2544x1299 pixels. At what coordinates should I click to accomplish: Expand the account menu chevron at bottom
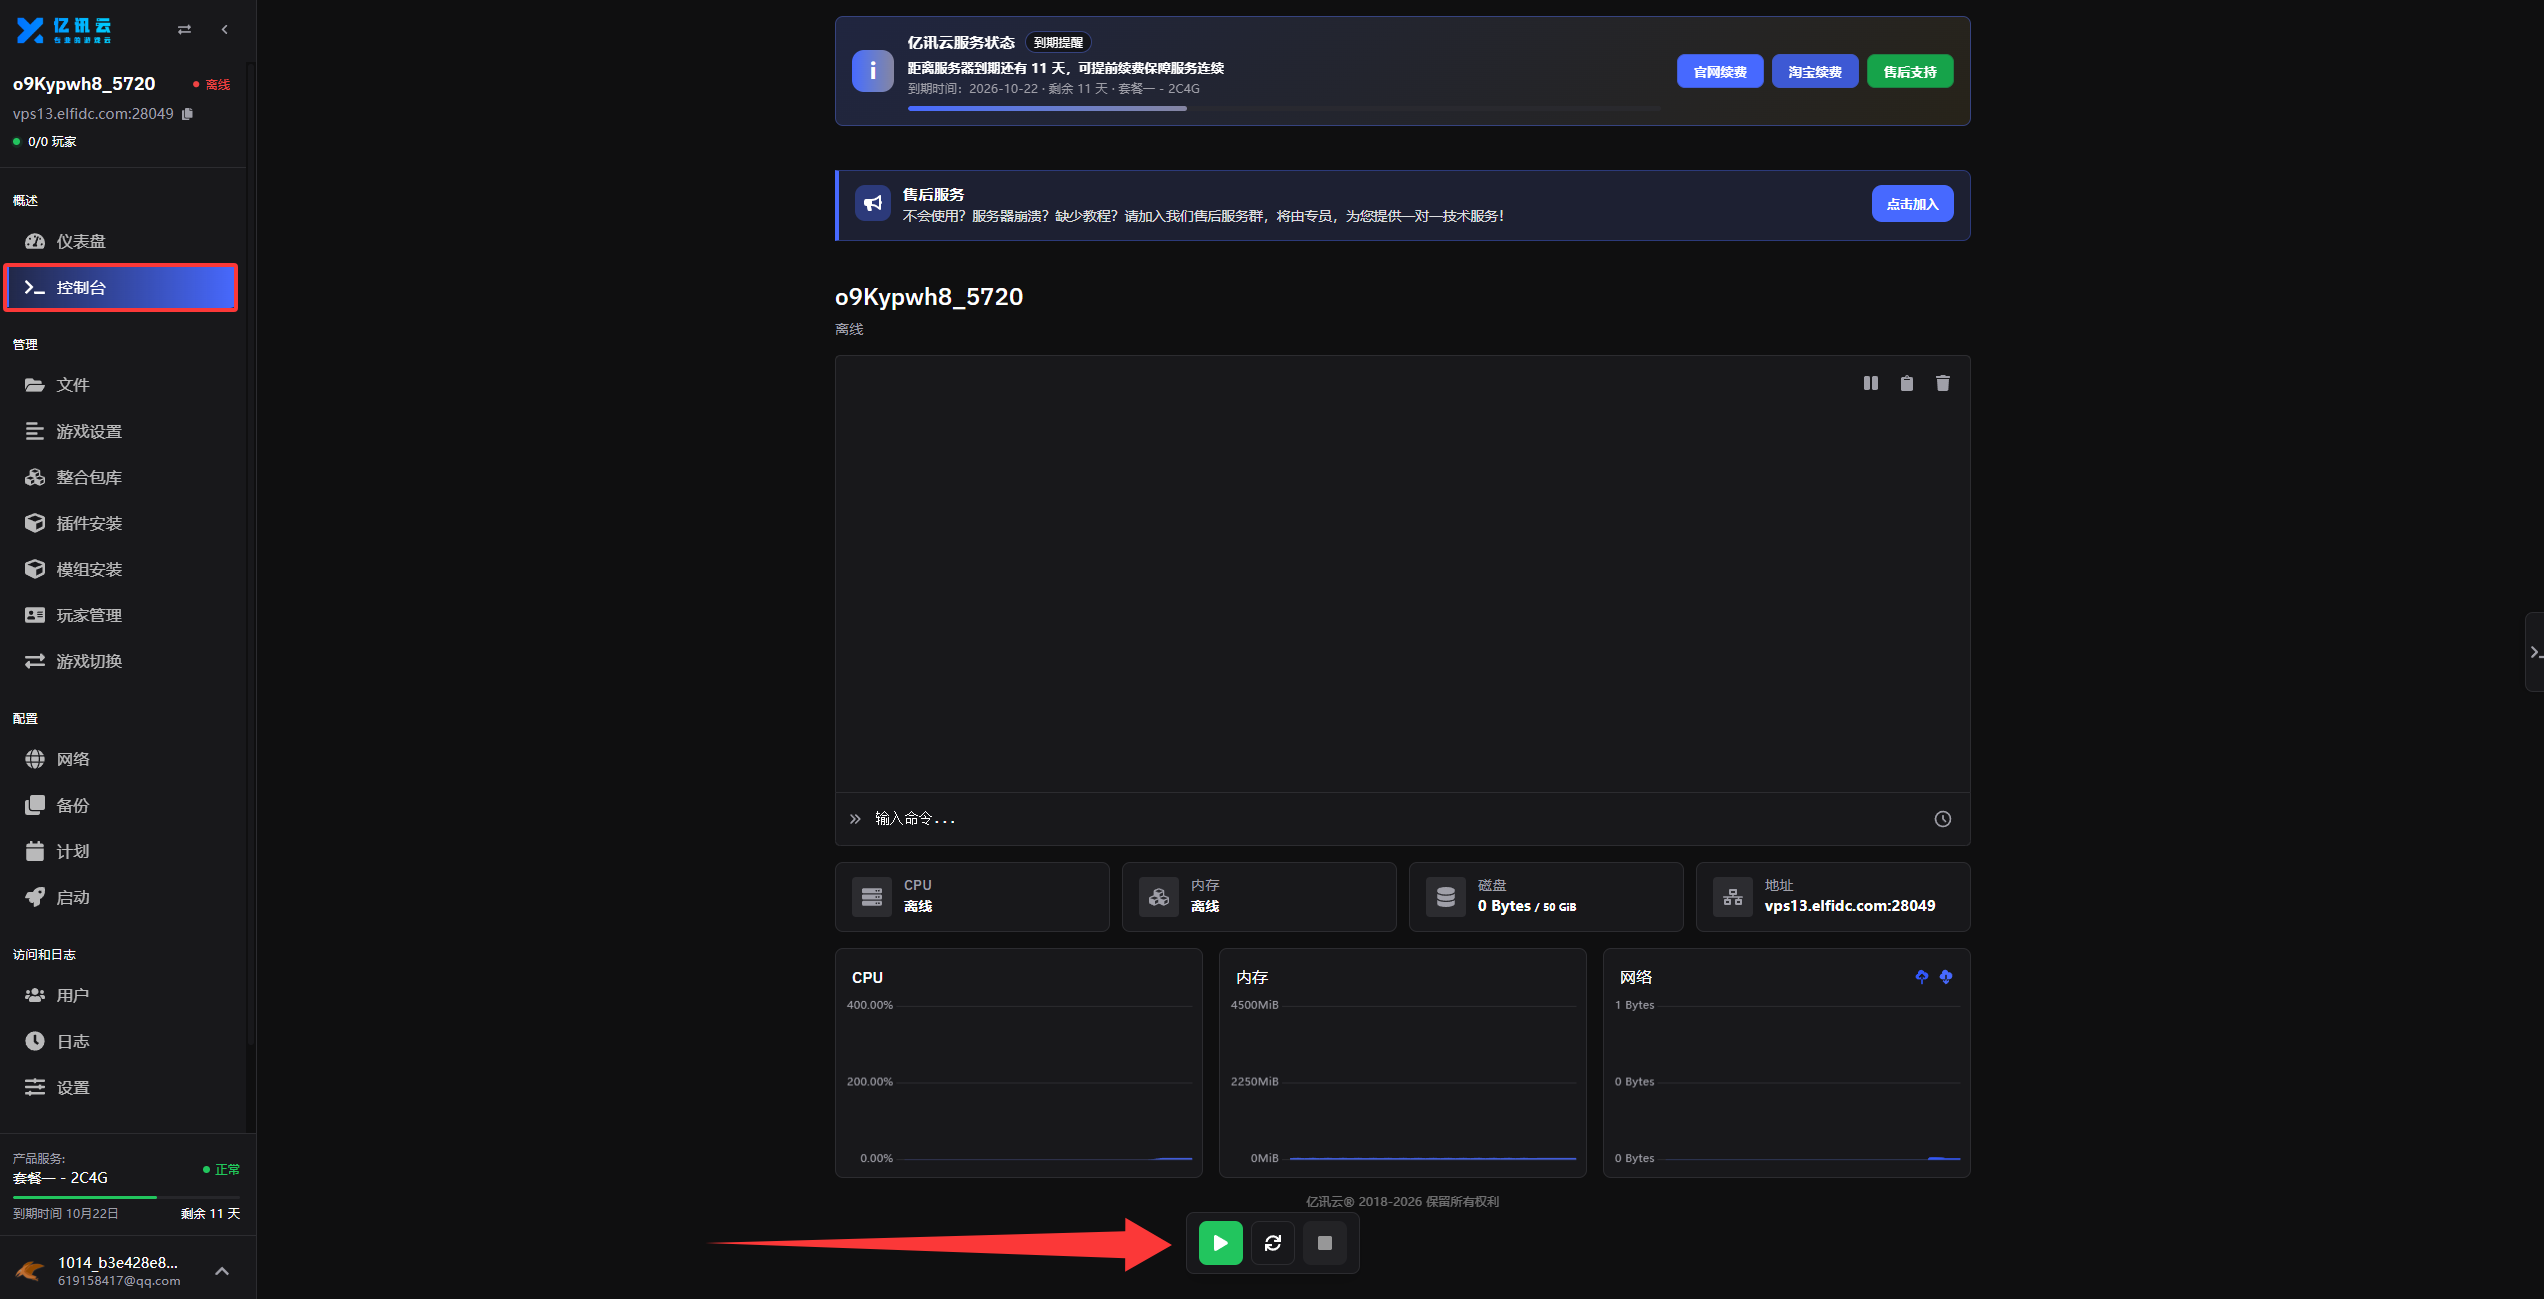(222, 1271)
